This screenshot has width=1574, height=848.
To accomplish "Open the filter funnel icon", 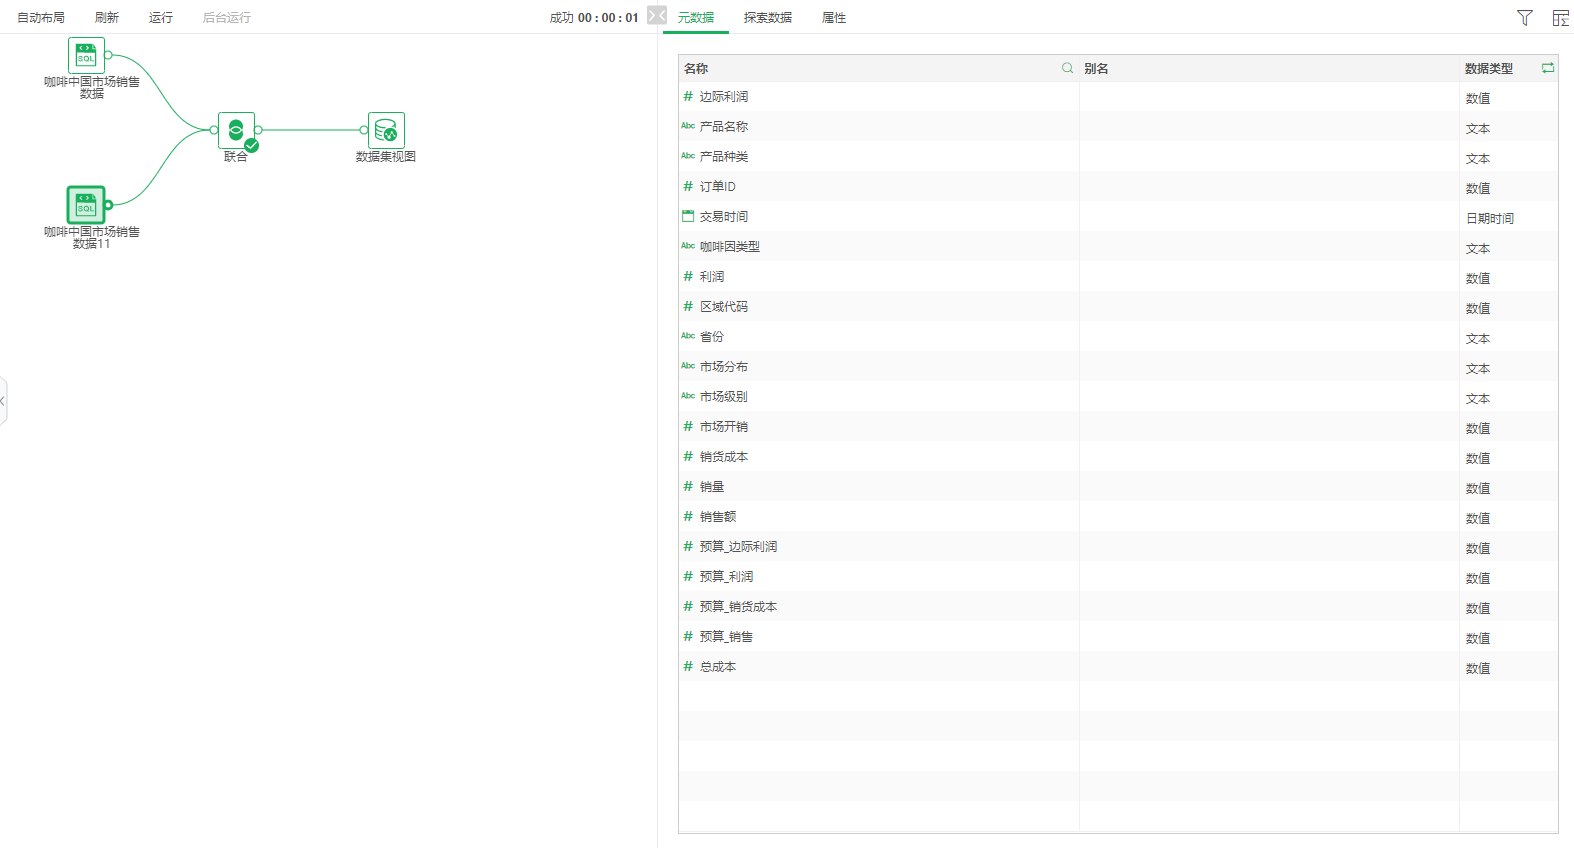I will tap(1524, 18).
